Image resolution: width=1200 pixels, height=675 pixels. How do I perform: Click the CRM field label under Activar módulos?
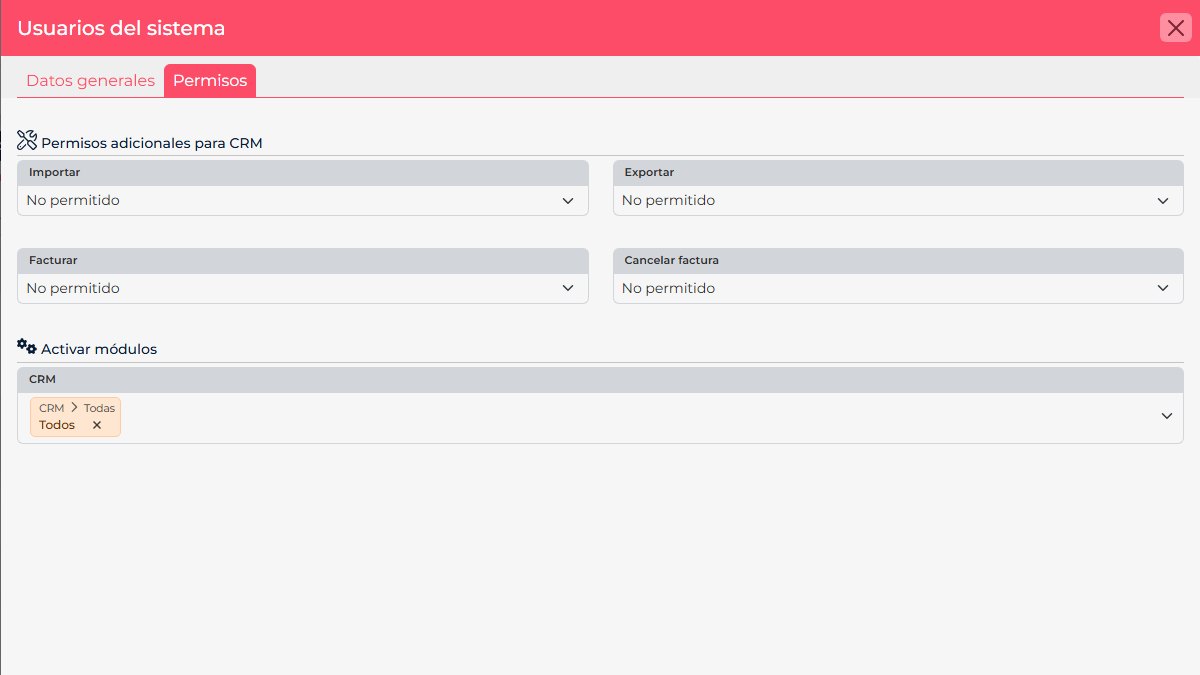pyautogui.click(x=42, y=380)
